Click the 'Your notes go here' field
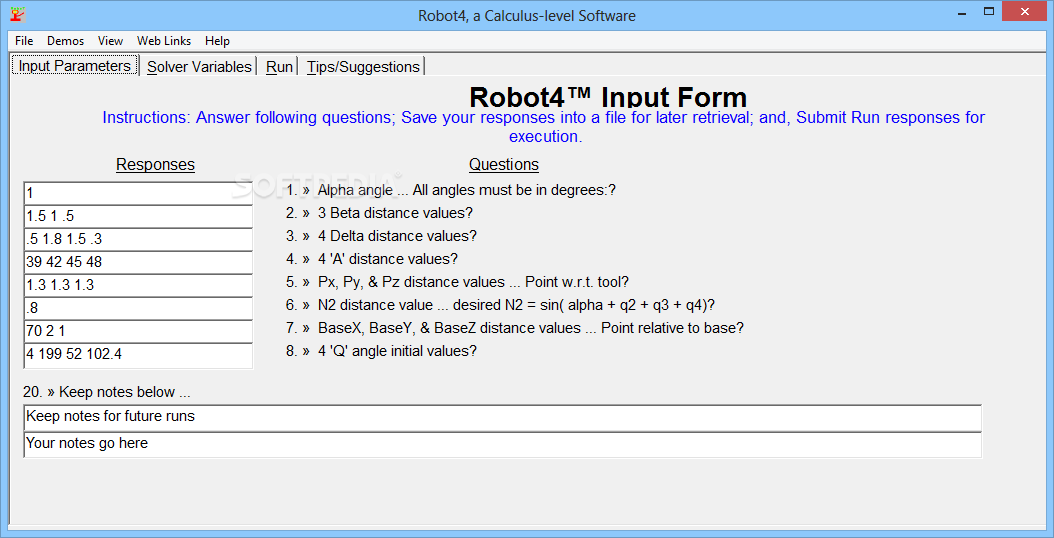 [502, 445]
